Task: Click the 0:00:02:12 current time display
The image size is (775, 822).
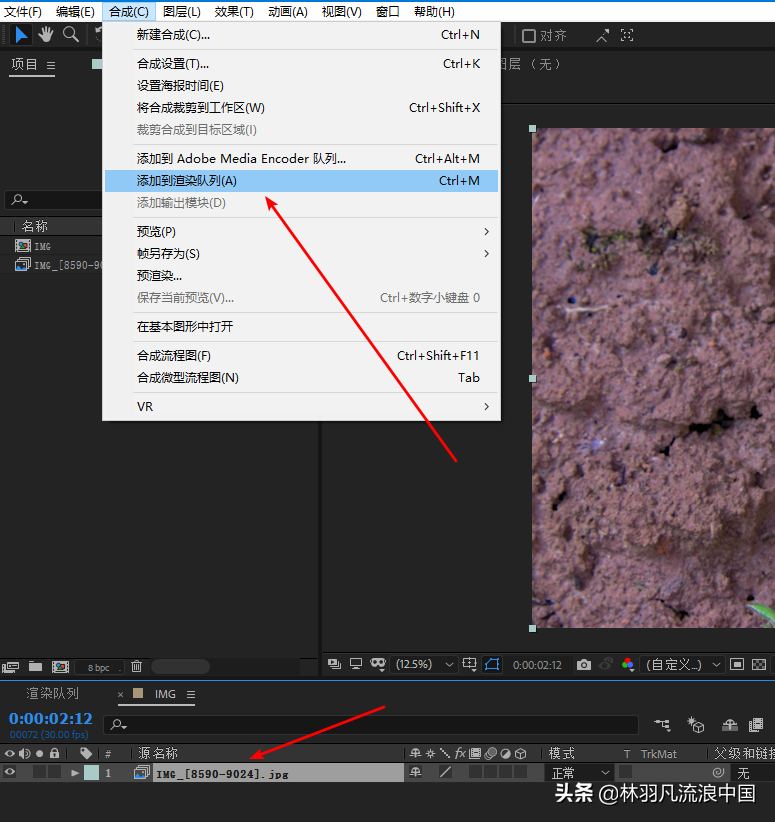Action: coord(50,718)
